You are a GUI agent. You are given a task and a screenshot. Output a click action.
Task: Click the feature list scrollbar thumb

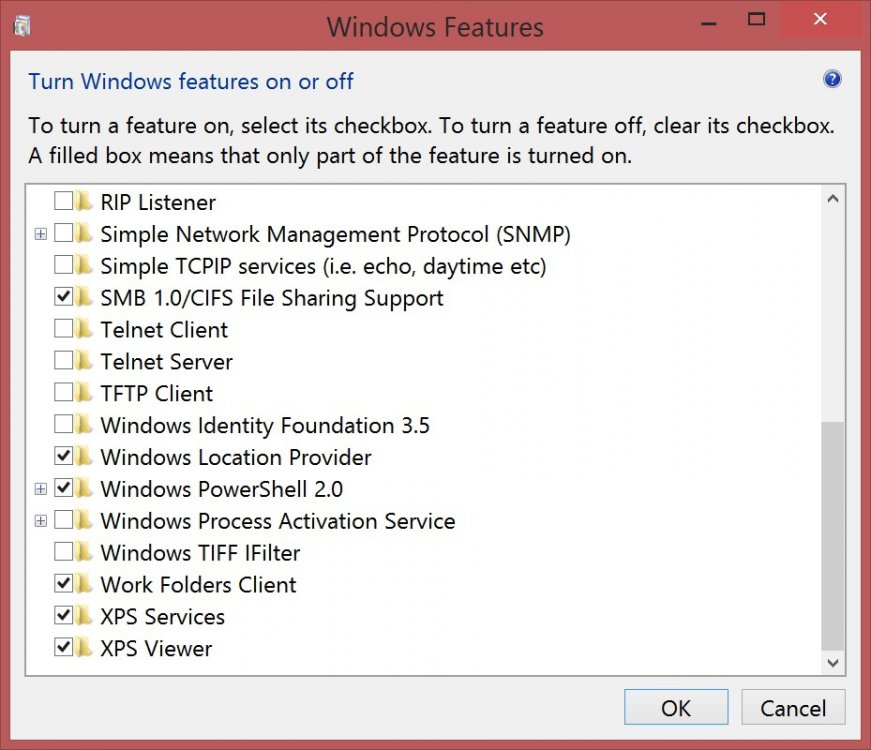tap(833, 536)
